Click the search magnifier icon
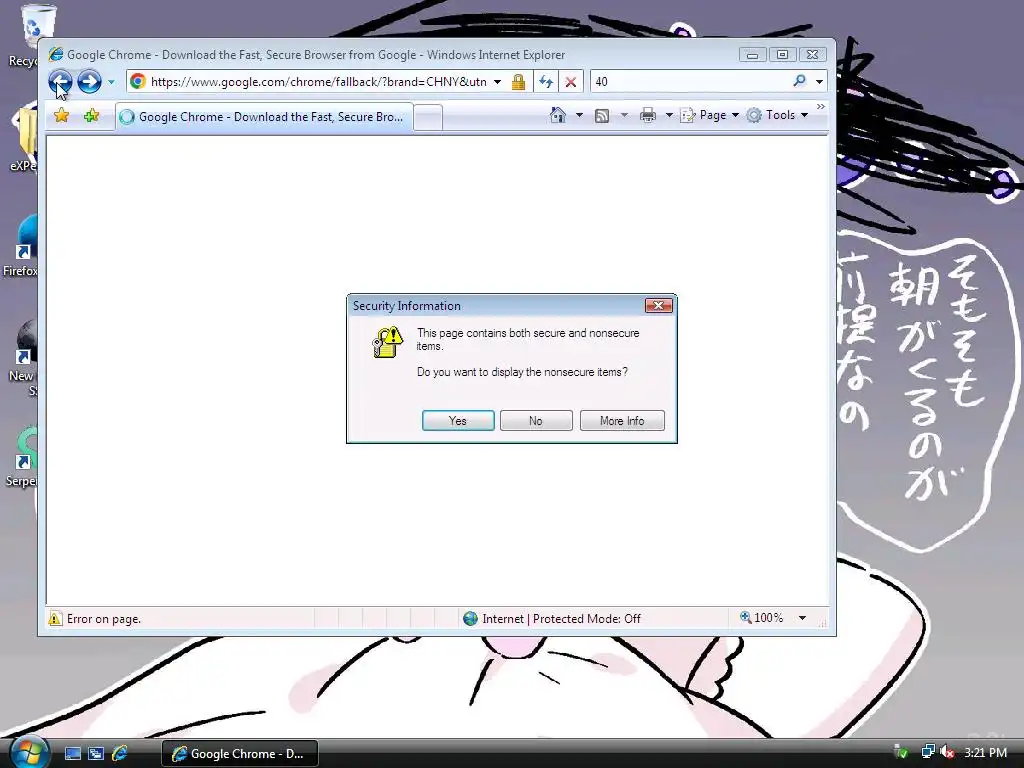 799,81
